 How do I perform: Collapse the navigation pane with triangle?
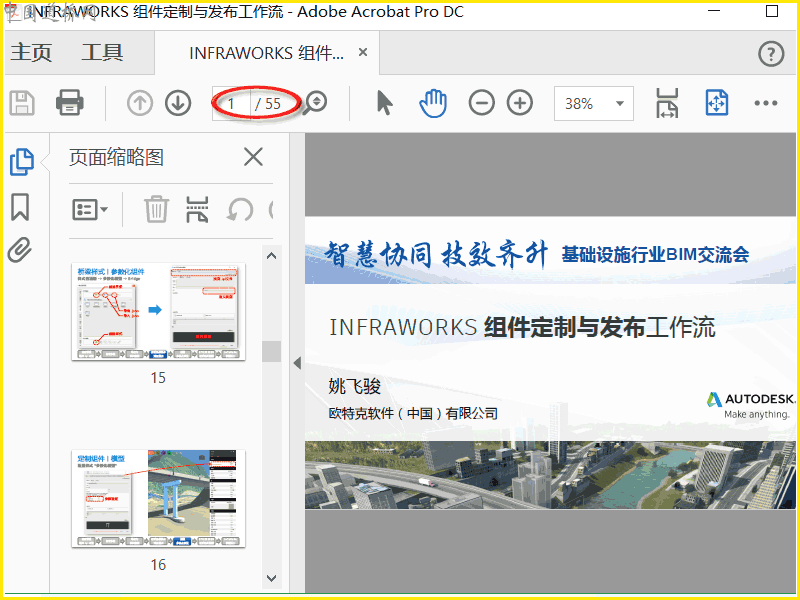pos(297,363)
